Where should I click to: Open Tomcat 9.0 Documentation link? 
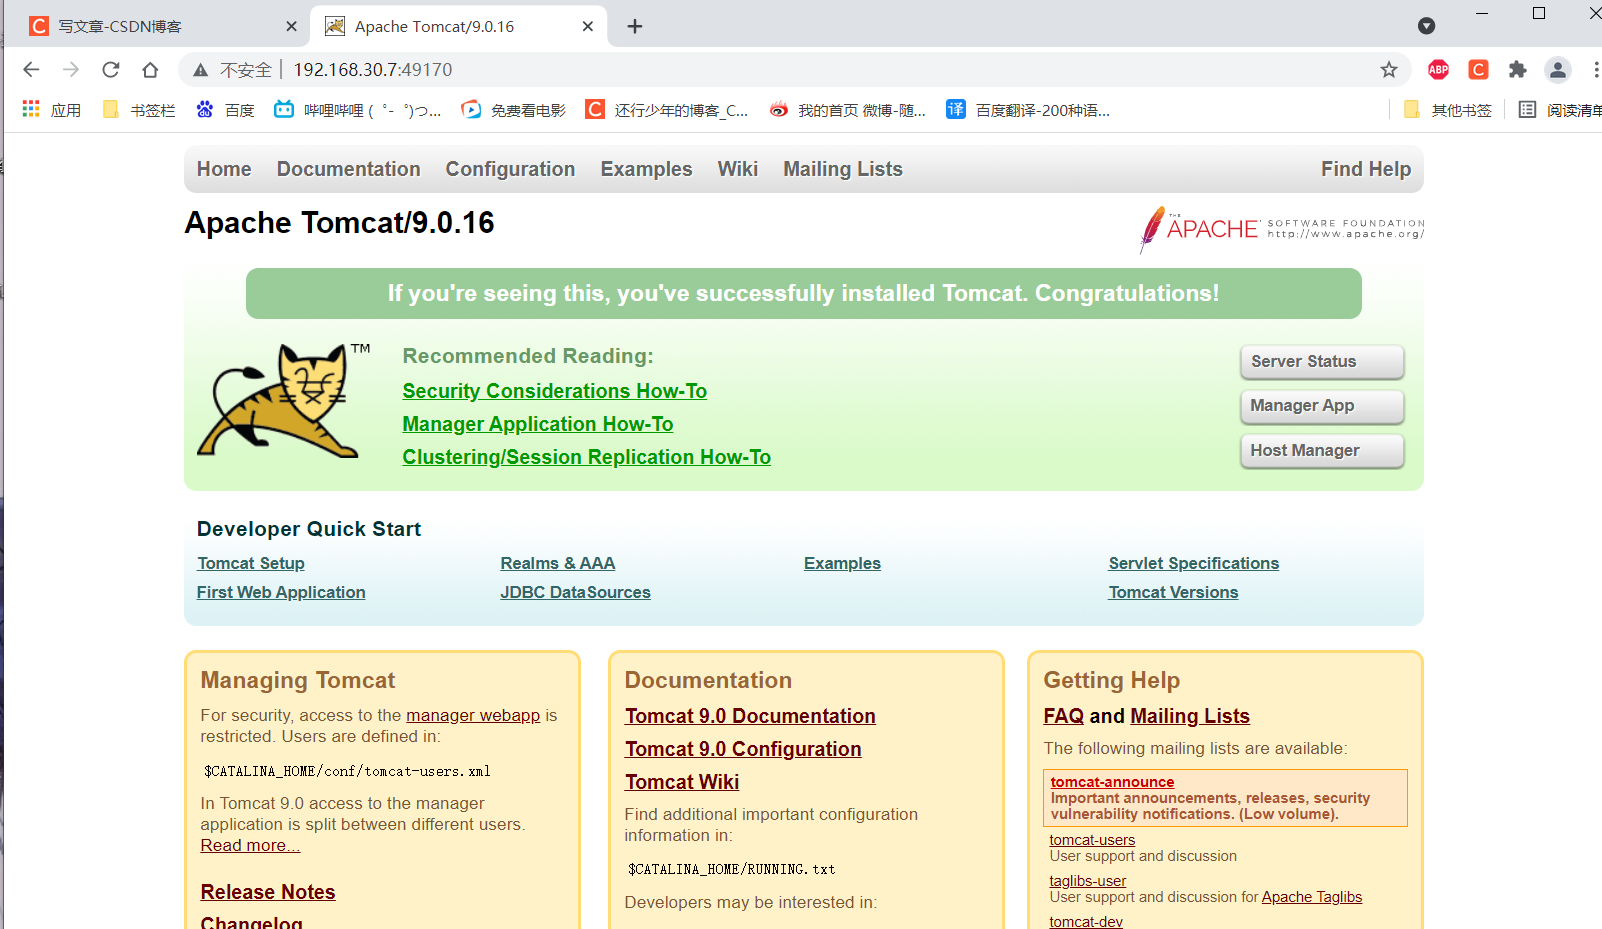point(750,716)
